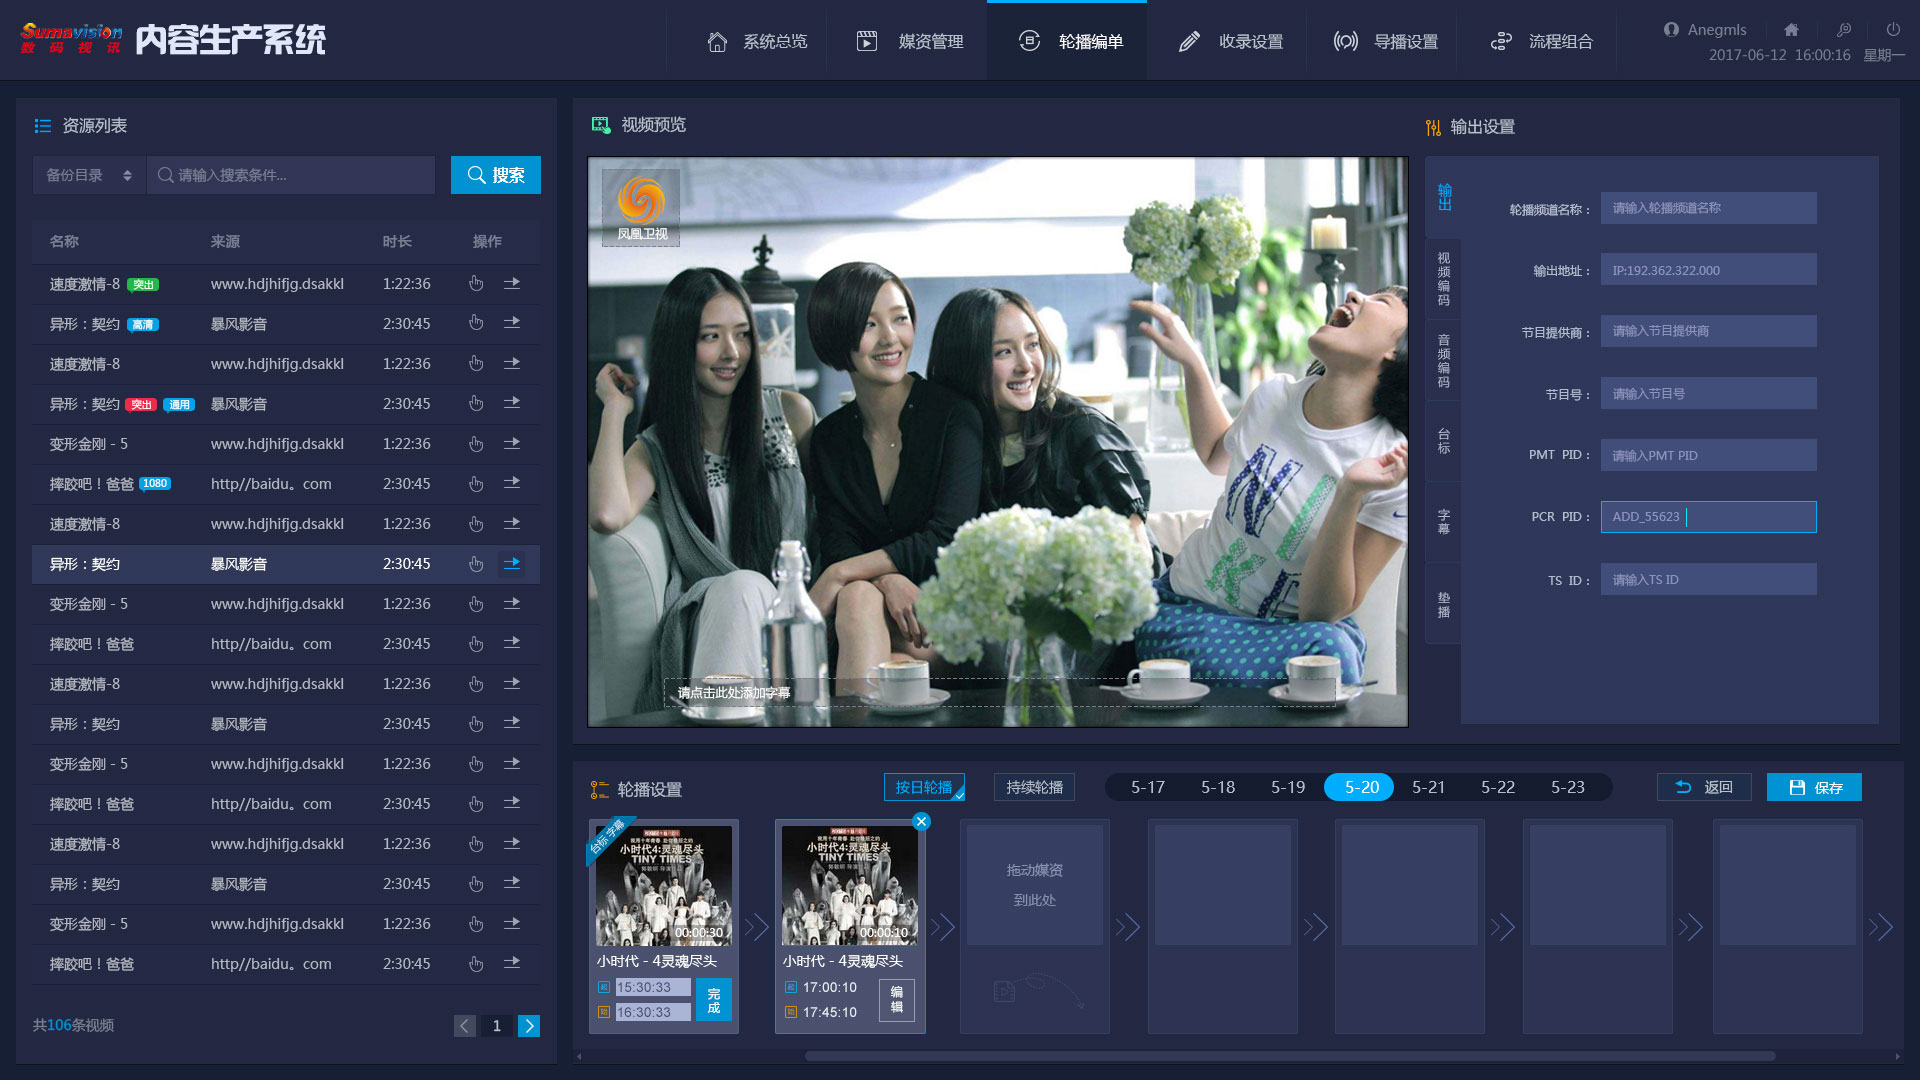Click the next page arrow in pagination
Screen dimensions: 1920x1080
(x=529, y=1026)
